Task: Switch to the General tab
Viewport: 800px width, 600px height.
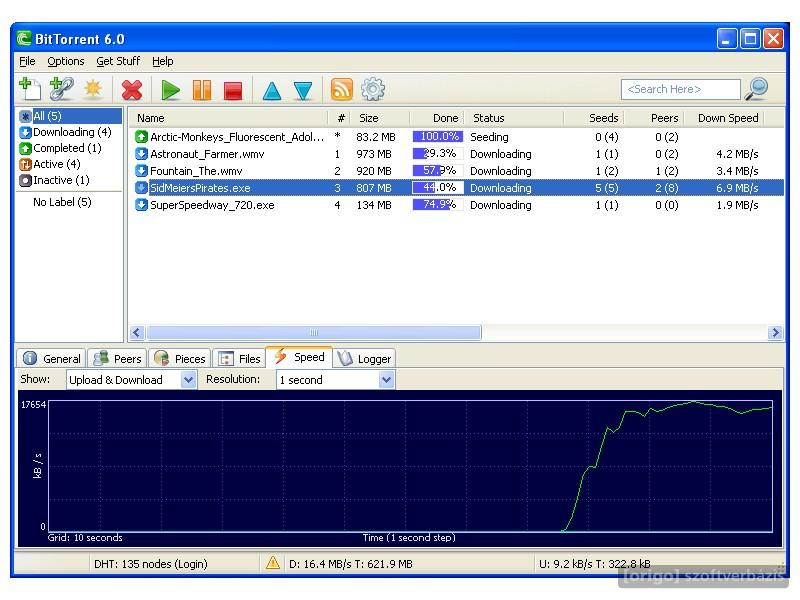Action: (x=52, y=359)
